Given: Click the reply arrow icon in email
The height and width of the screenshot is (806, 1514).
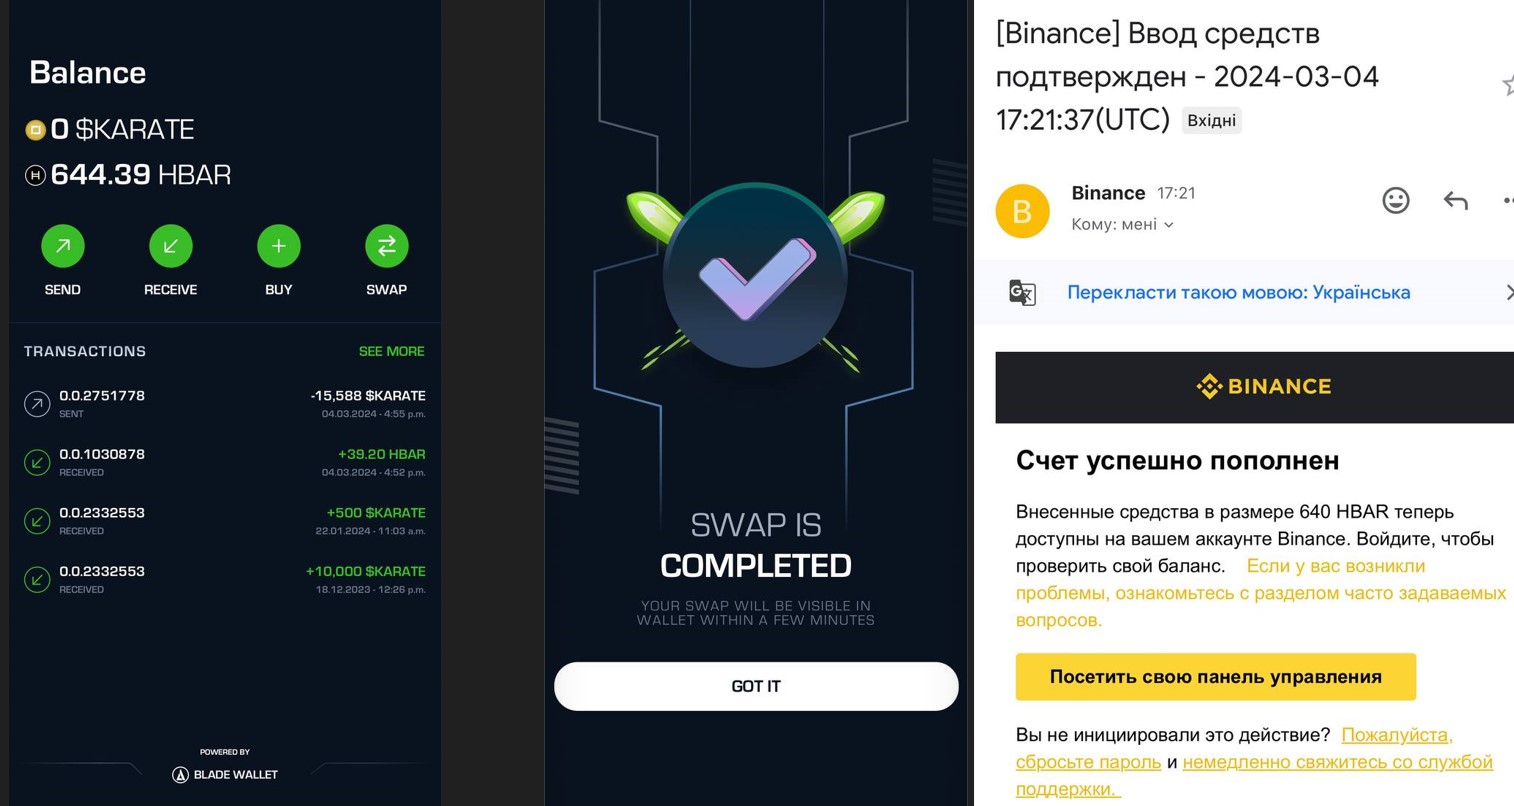Looking at the screenshot, I should pyautogui.click(x=1455, y=201).
